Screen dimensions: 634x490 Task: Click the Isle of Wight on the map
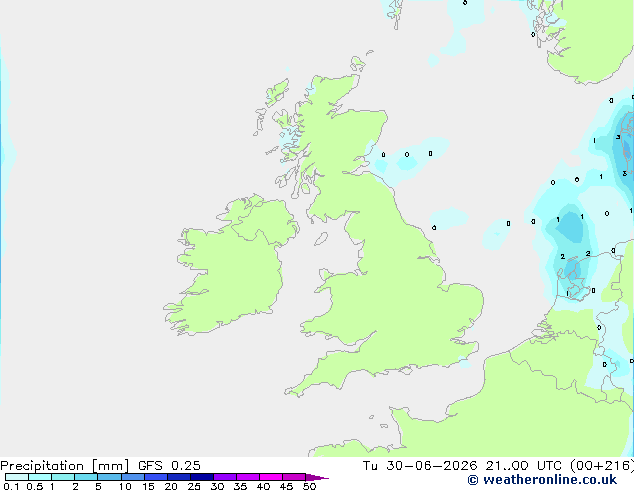406,370
